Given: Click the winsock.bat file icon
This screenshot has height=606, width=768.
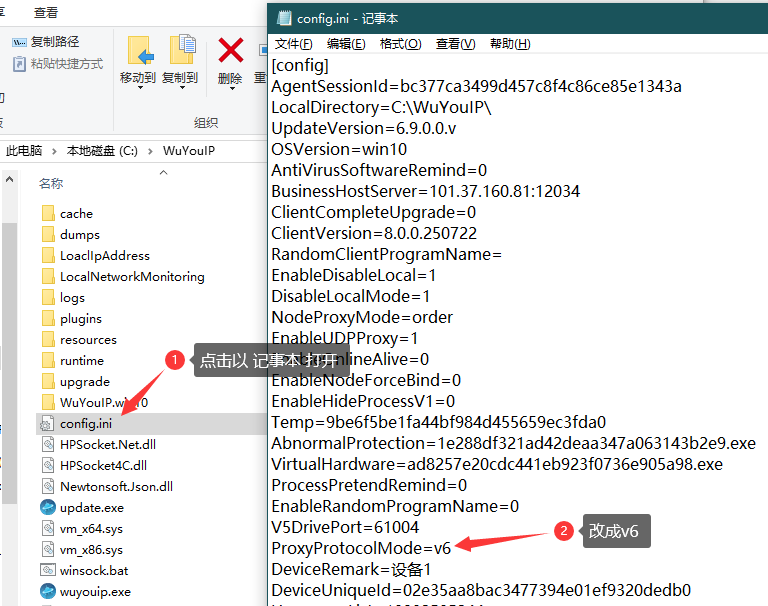Looking at the screenshot, I should coord(48,570).
